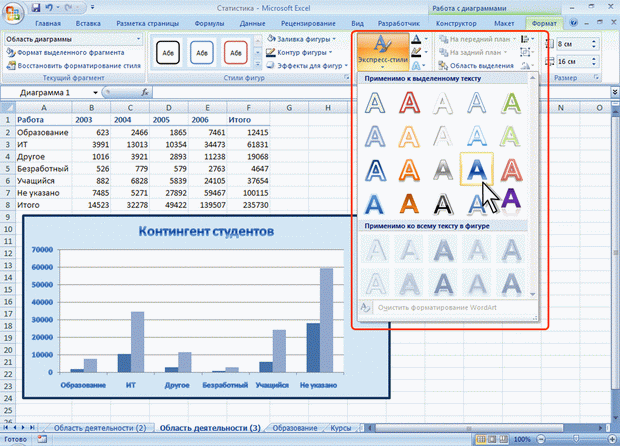Click Формат выделенного фрагмента
This screenshot has height=446, width=620.
click(65, 53)
